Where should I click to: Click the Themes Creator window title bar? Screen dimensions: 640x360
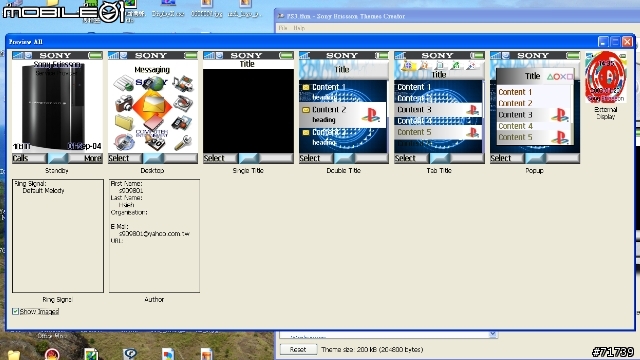(x=457, y=16)
